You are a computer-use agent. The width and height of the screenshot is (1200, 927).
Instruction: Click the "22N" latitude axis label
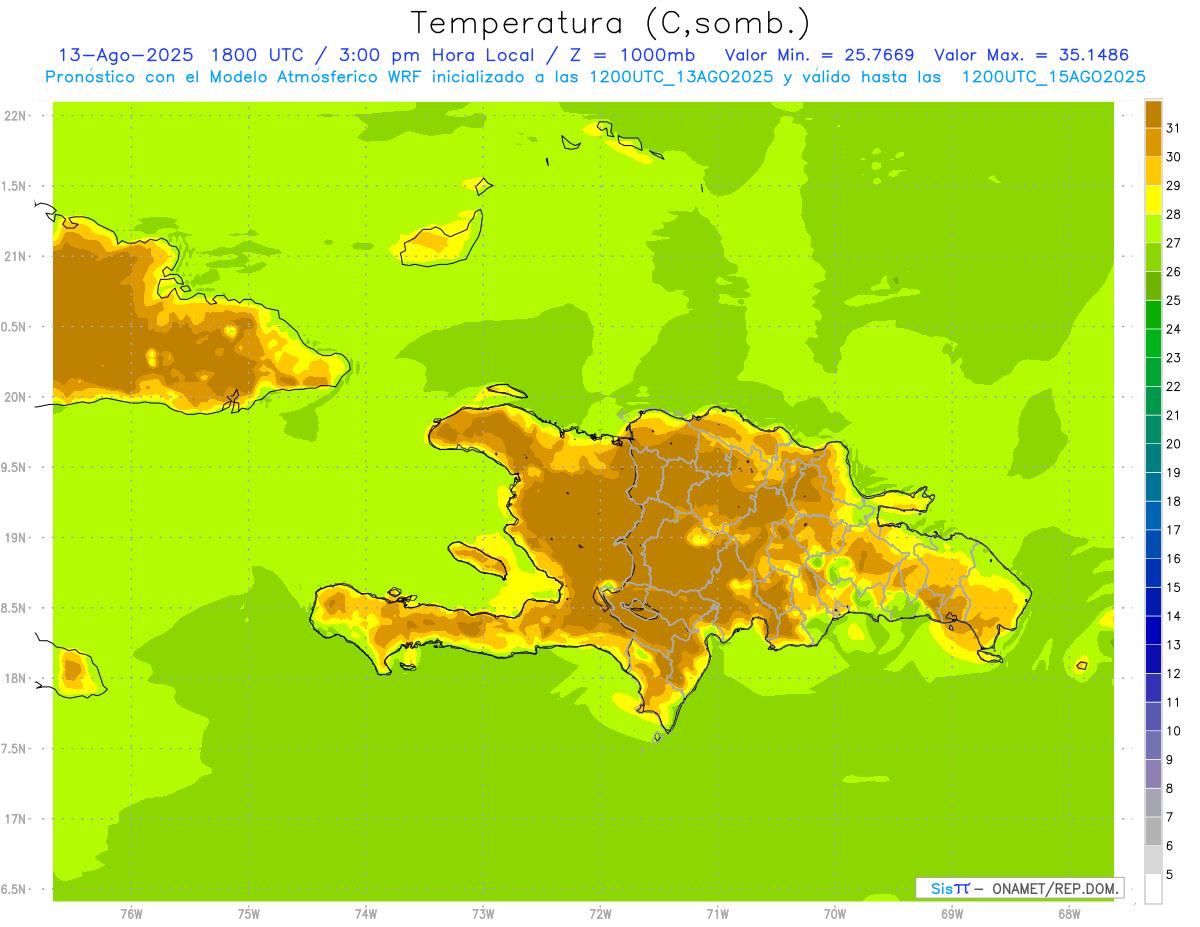point(15,115)
